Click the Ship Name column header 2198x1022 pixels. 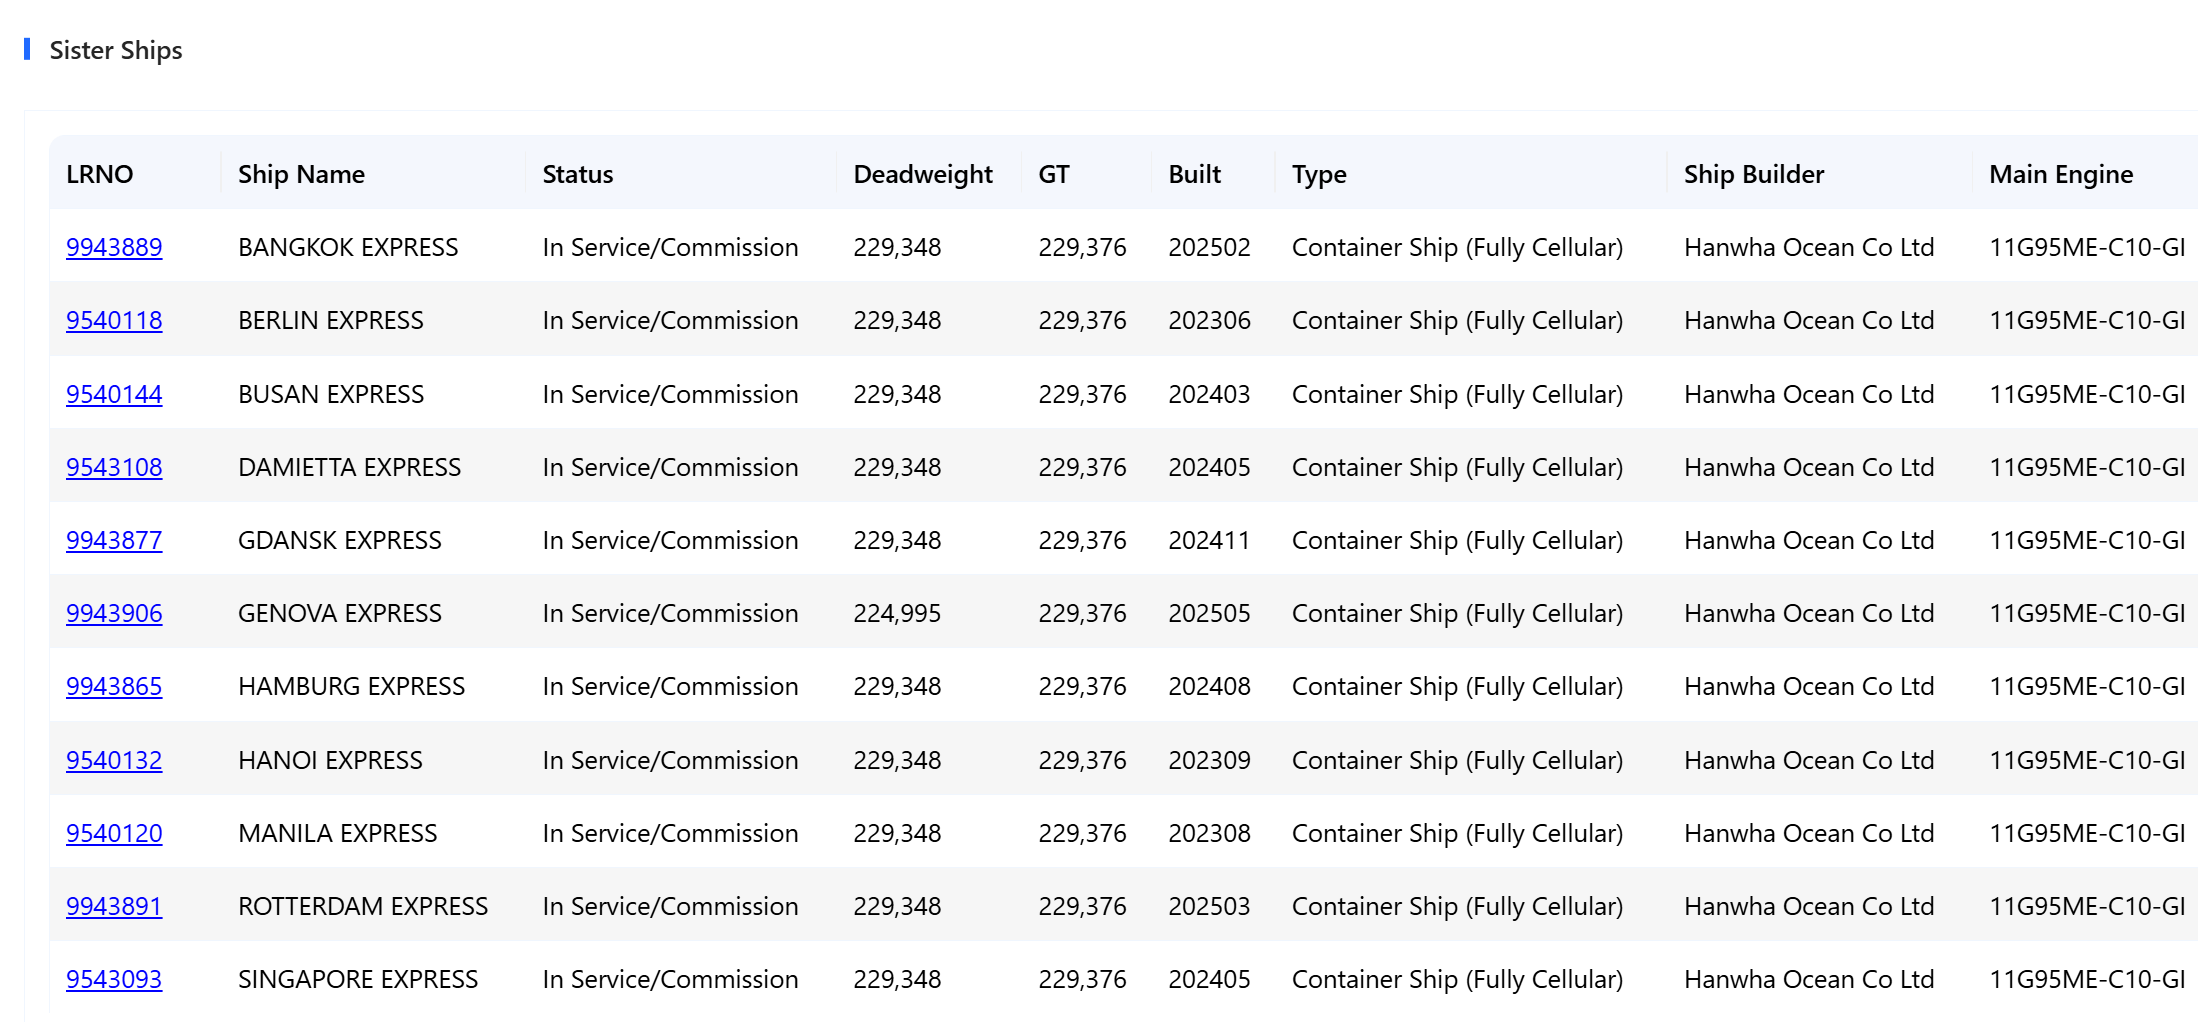pos(301,174)
